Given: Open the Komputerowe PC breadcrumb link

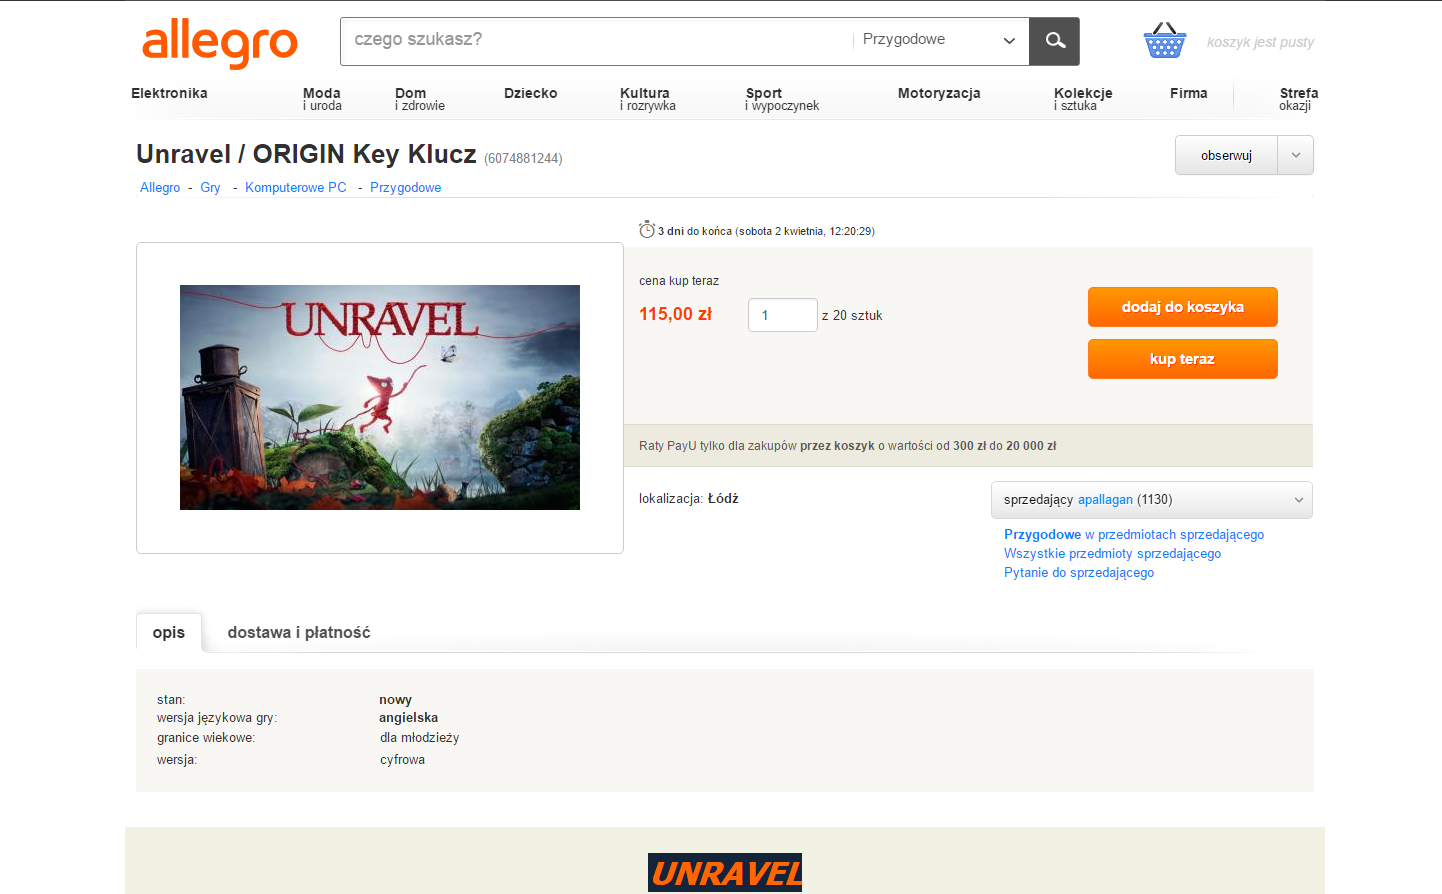Looking at the screenshot, I should (296, 187).
